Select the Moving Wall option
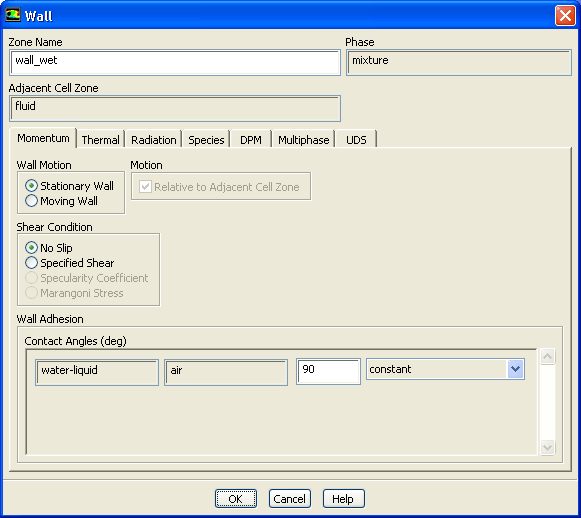This screenshot has width=581, height=518. [31, 201]
